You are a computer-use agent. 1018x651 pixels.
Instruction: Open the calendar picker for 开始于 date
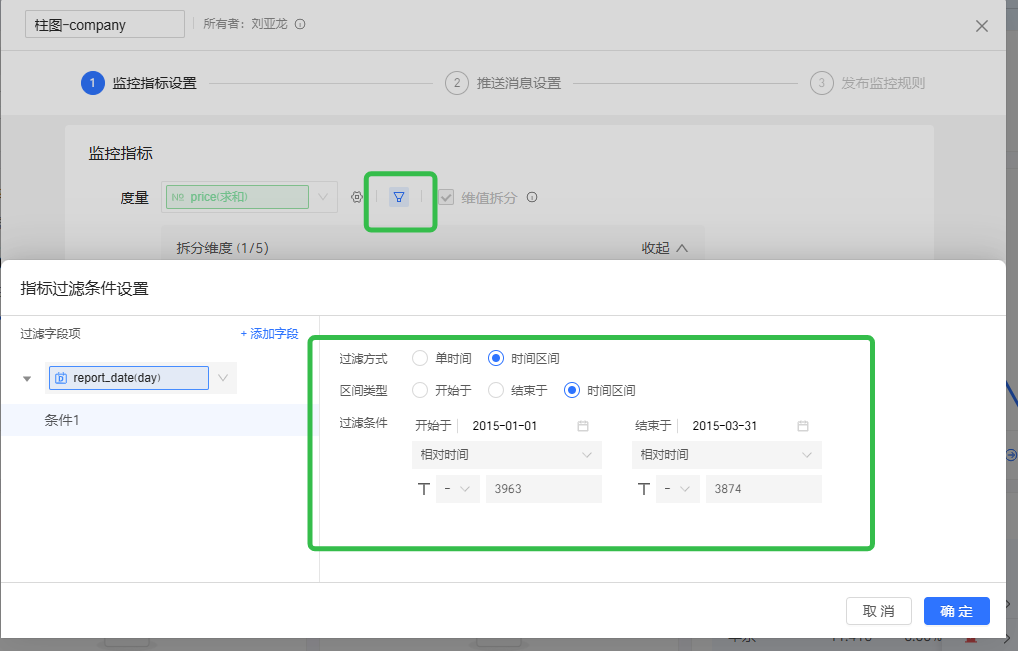tap(583, 426)
